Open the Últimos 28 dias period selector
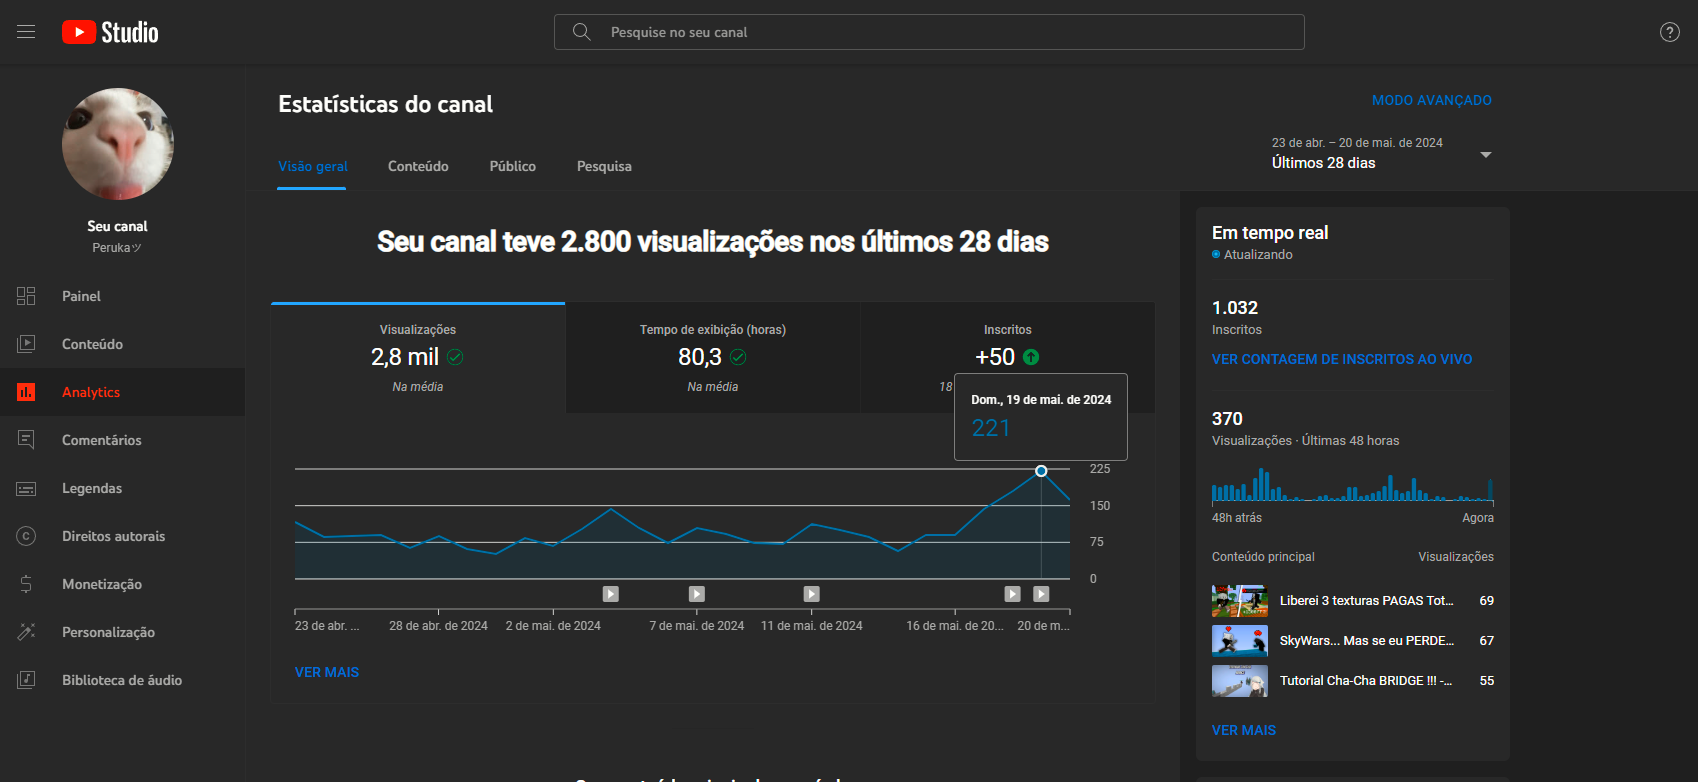The height and width of the screenshot is (782, 1698). pyautogui.click(x=1380, y=153)
